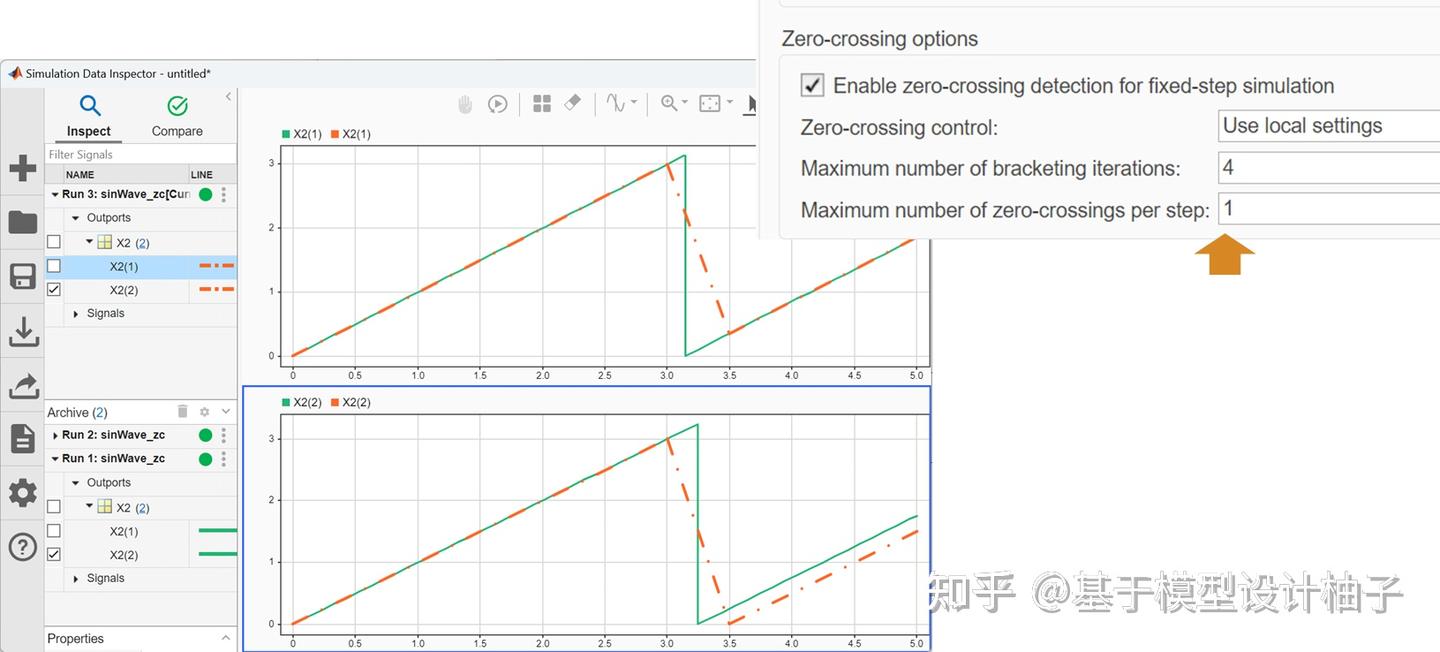Screen dimensions: 1440x652
Task: Uncheck the X2(2) checkbox under Run 3
Action: pos(54,289)
